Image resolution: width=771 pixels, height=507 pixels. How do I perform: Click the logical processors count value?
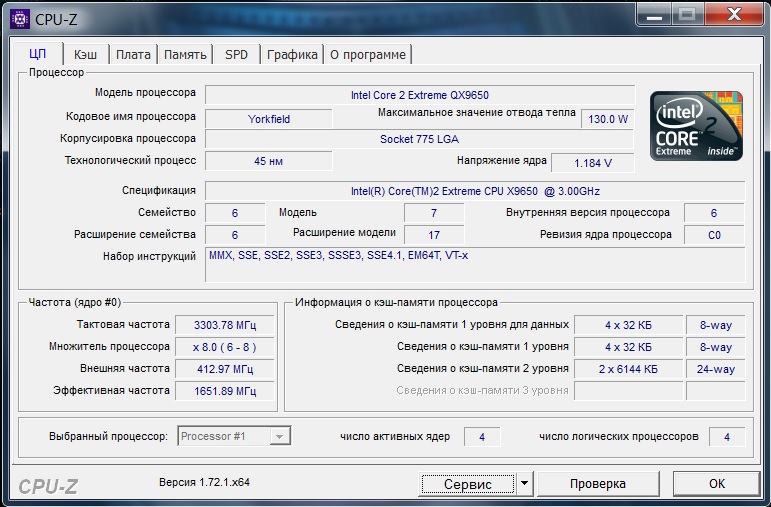(x=727, y=437)
